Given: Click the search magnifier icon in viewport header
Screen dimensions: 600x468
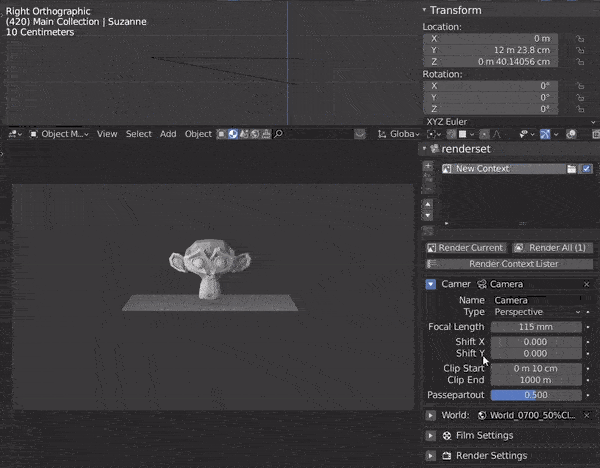Looking at the screenshot, I should tap(279, 134).
